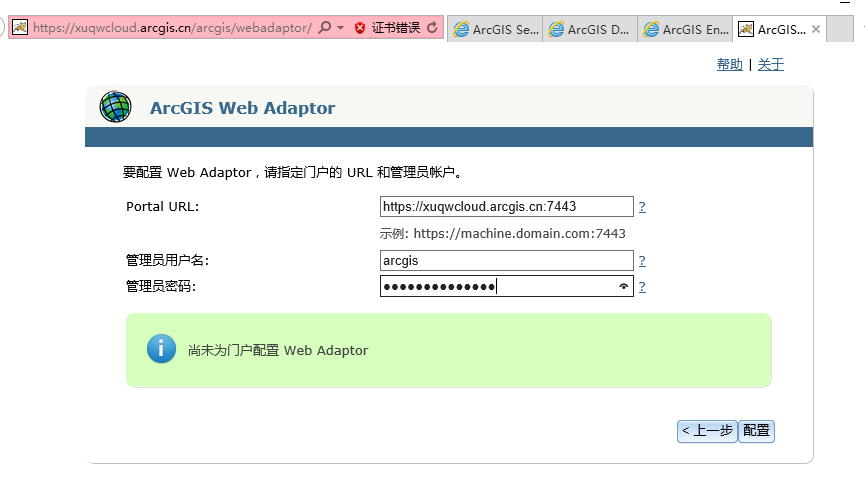Click the Internet Explorer icon on ArcGIS Se... tab
The image size is (865, 487).
click(x=461, y=29)
